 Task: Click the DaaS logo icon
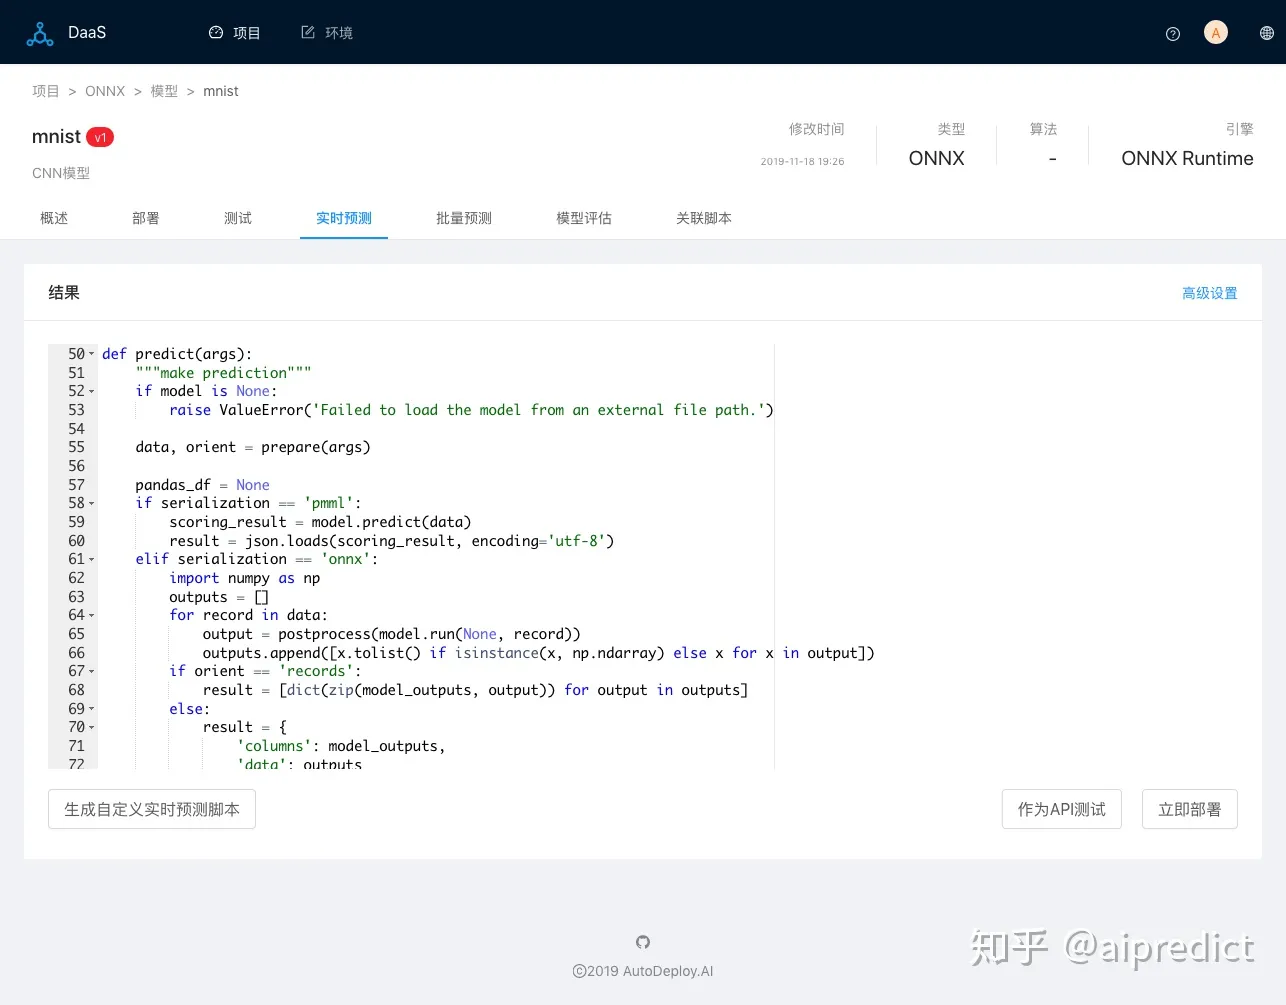tap(40, 33)
